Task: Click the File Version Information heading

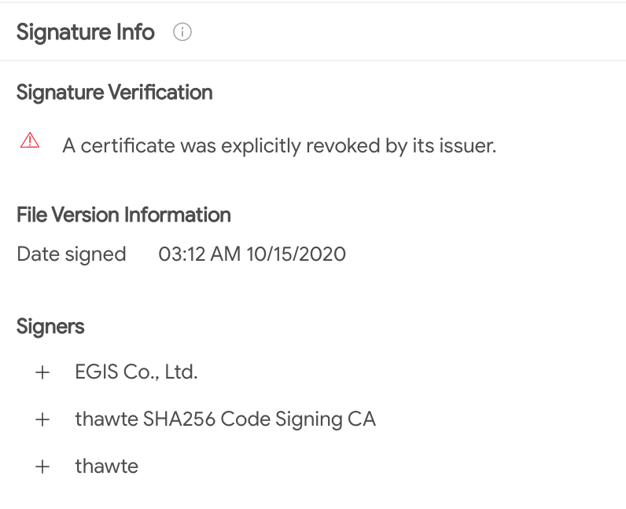Action: (x=123, y=215)
